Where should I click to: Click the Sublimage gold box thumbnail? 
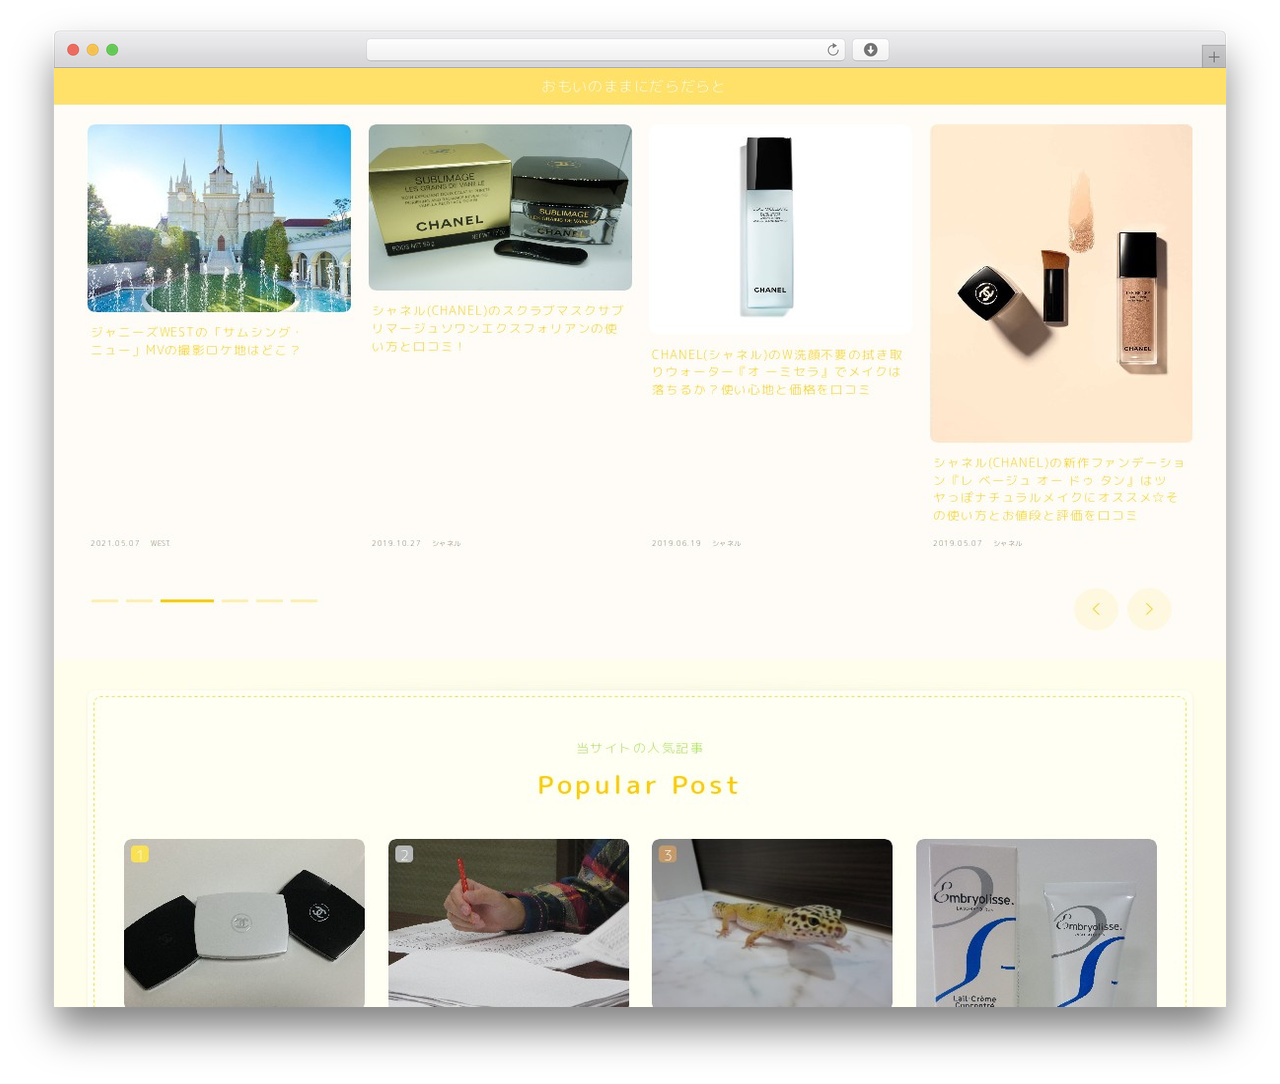click(500, 207)
